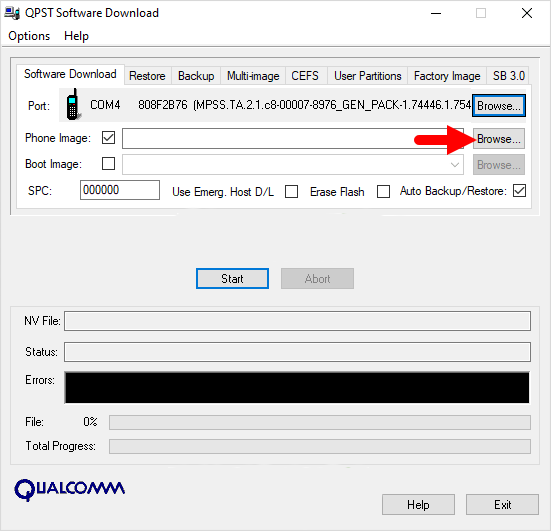
Task: Switch to the User Partitions tab
Action: 368,76
